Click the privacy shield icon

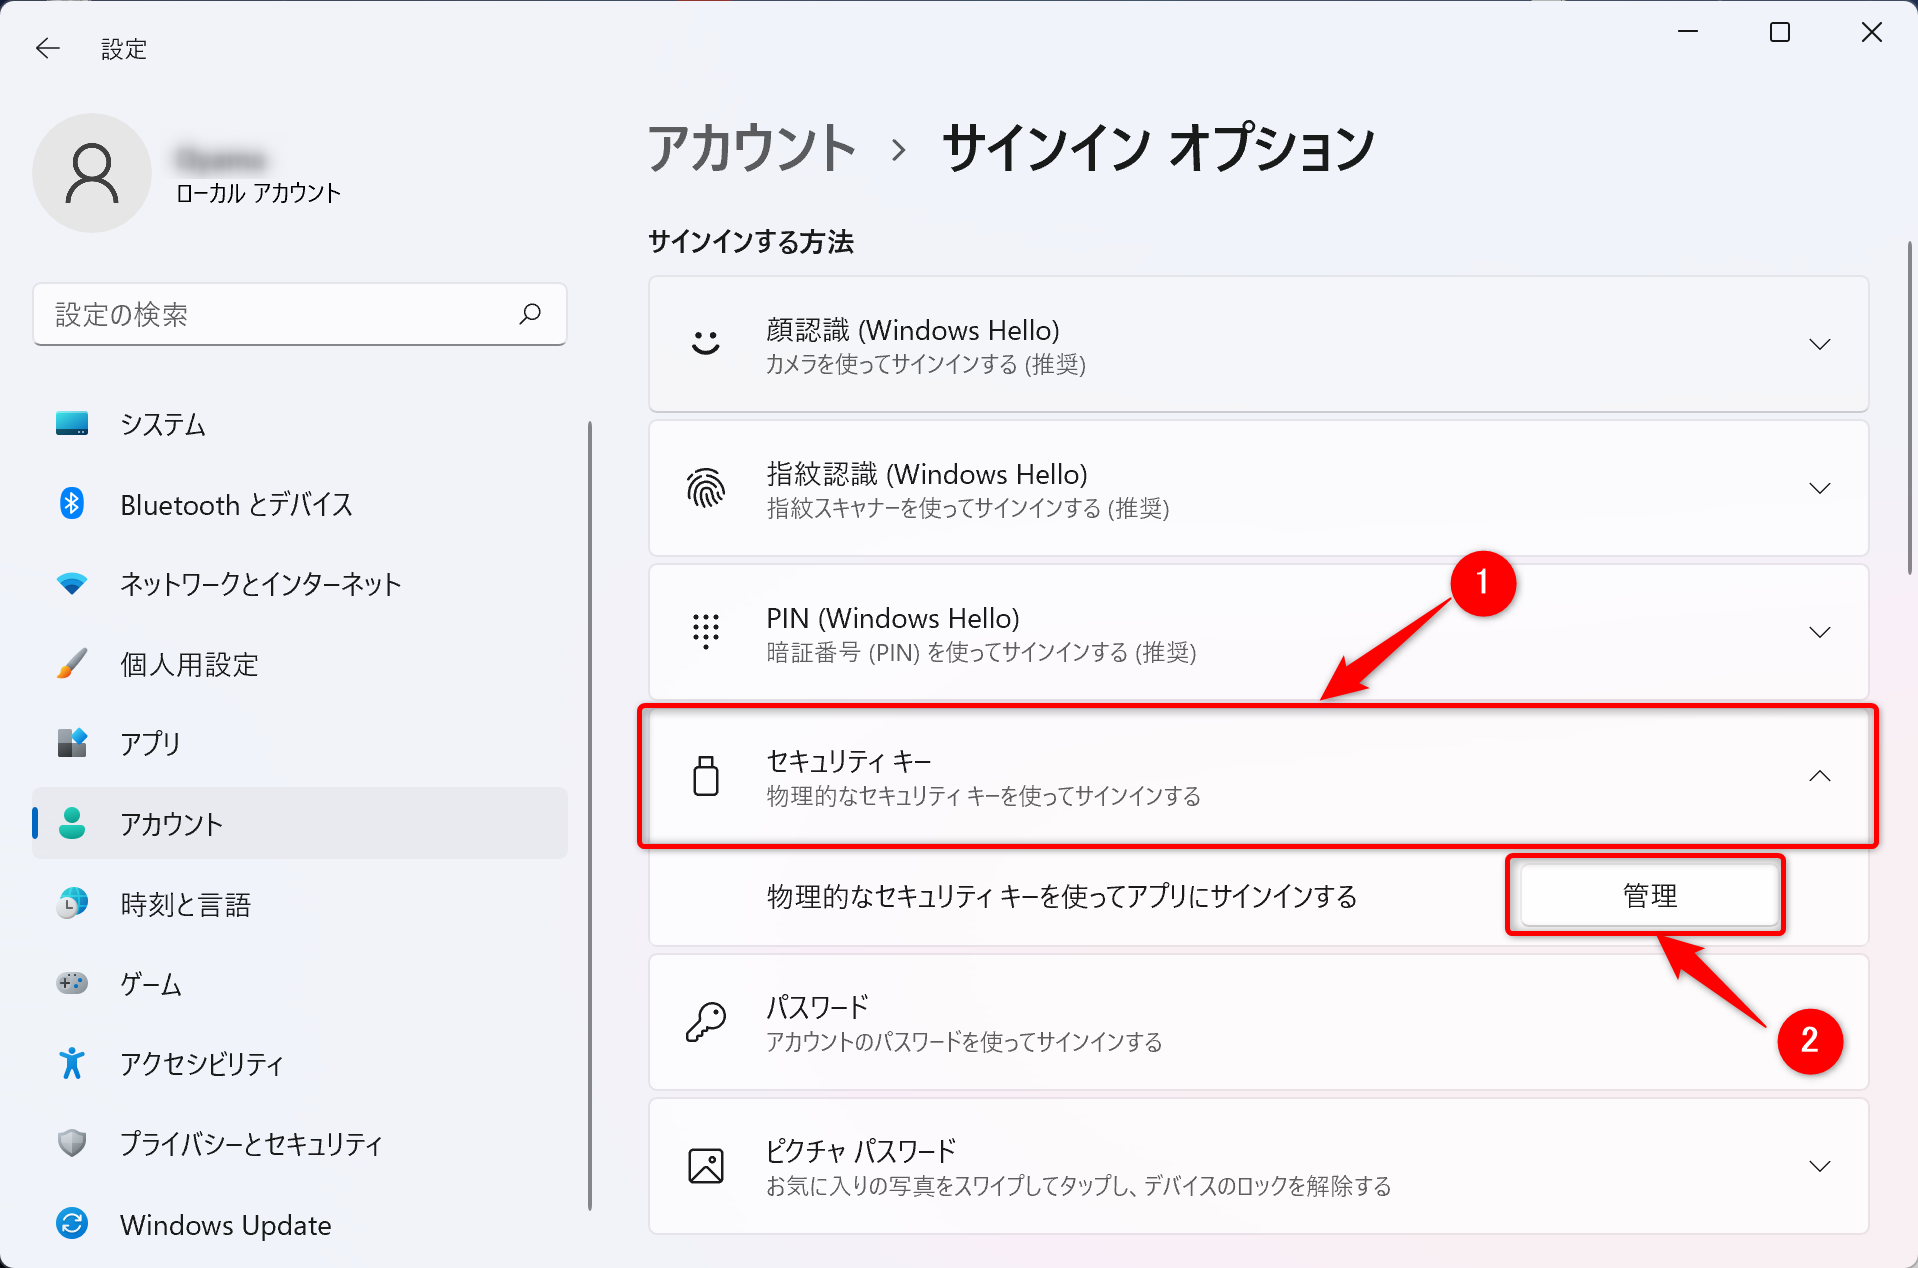click(x=72, y=1143)
